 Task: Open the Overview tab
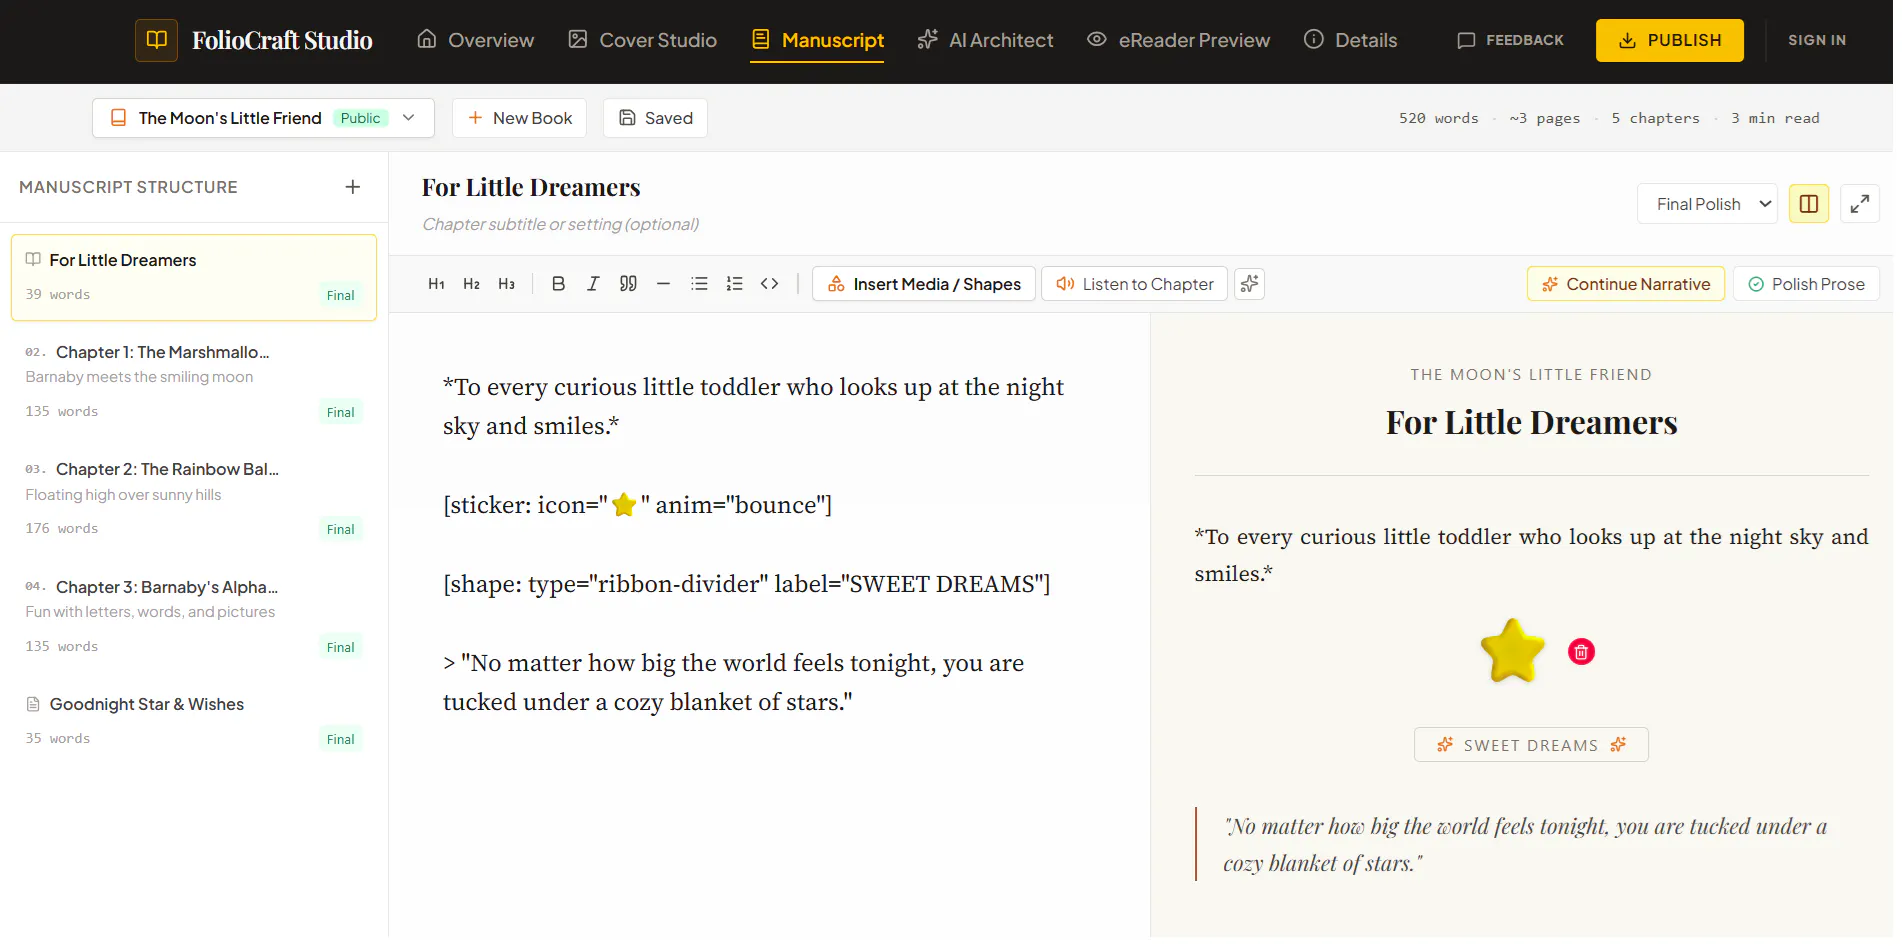(x=475, y=40)
